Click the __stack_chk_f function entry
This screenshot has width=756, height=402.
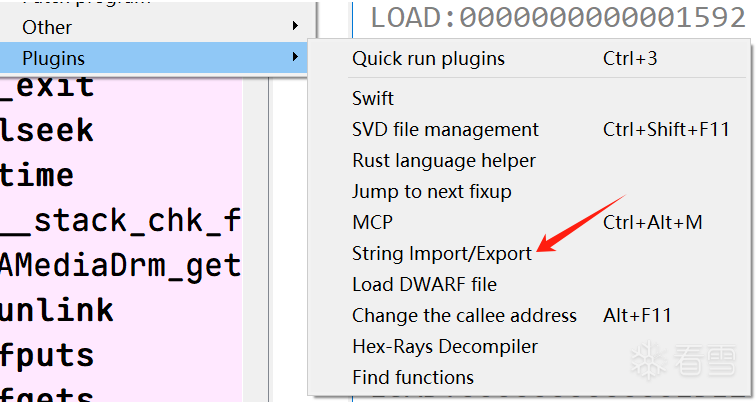point(120,220)
